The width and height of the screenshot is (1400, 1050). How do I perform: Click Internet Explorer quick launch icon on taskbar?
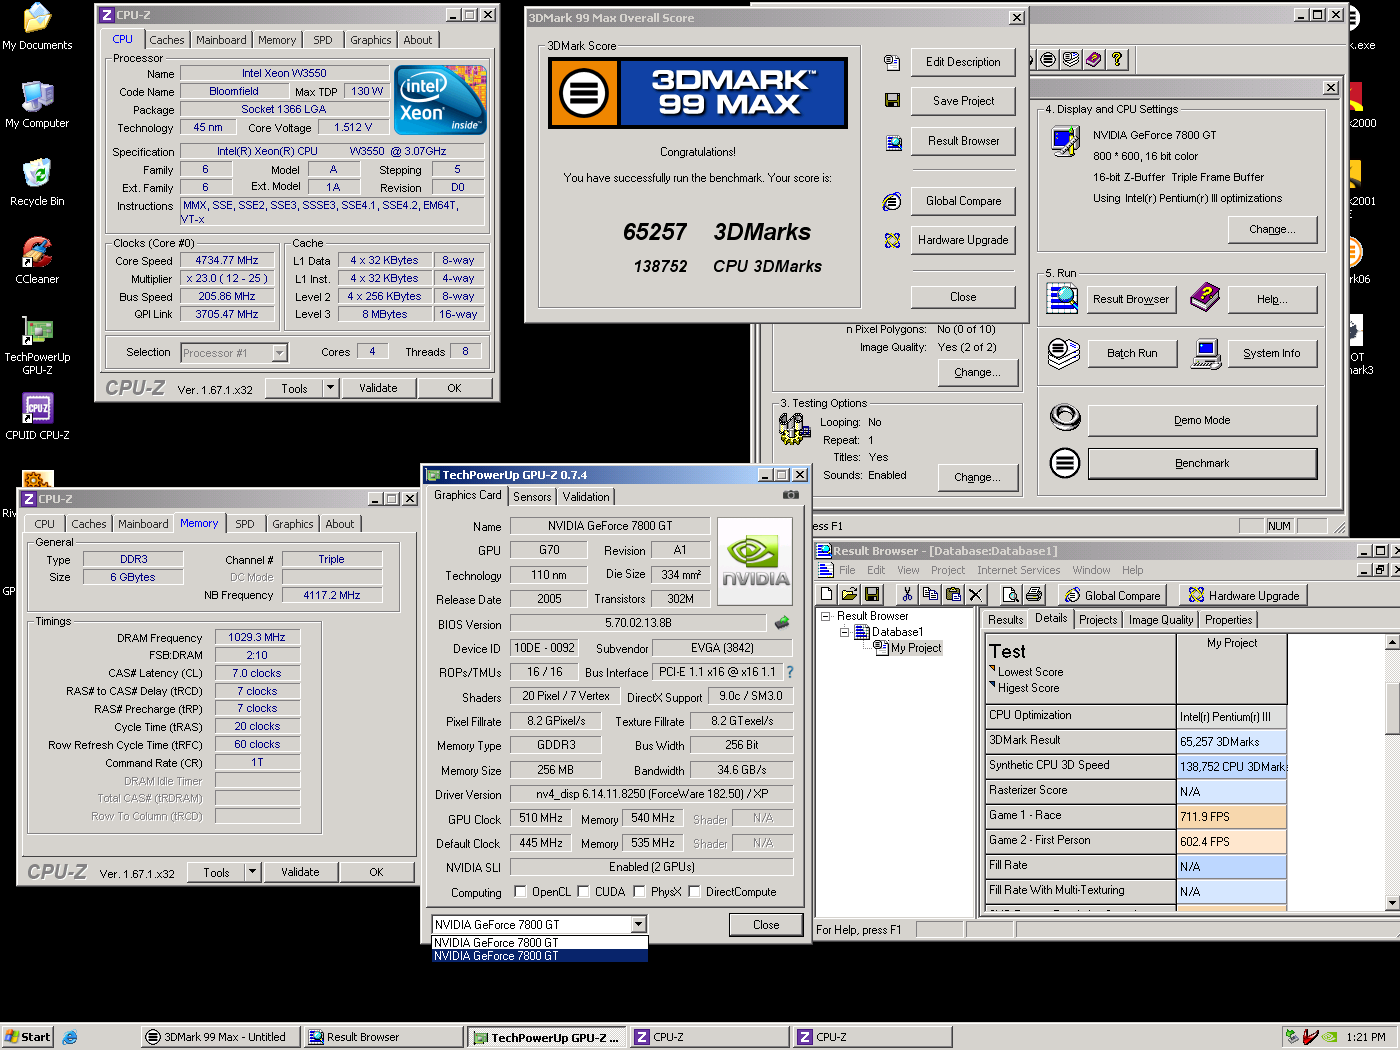point(70,1037)
